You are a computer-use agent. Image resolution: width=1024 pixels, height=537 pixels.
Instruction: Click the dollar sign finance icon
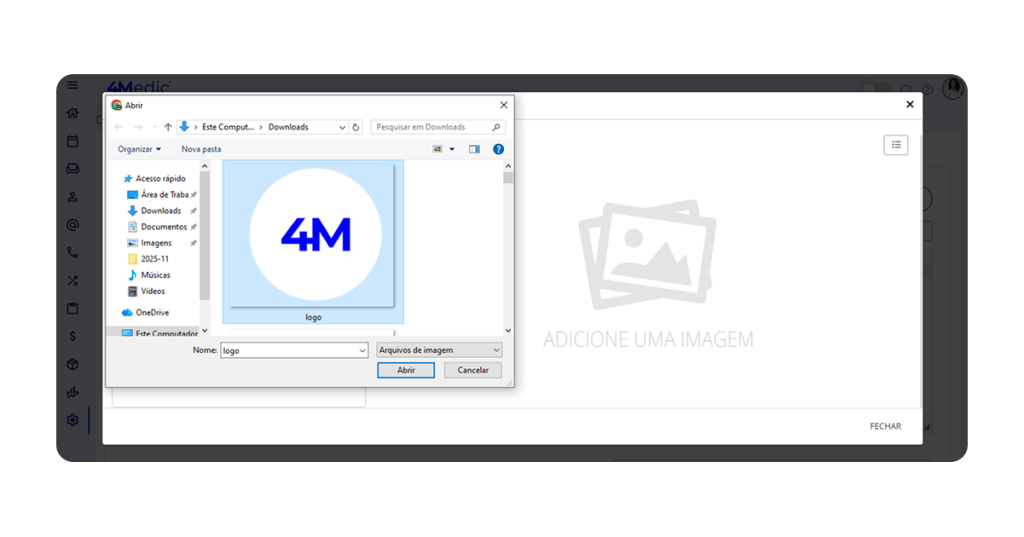[x=72, y=336]
